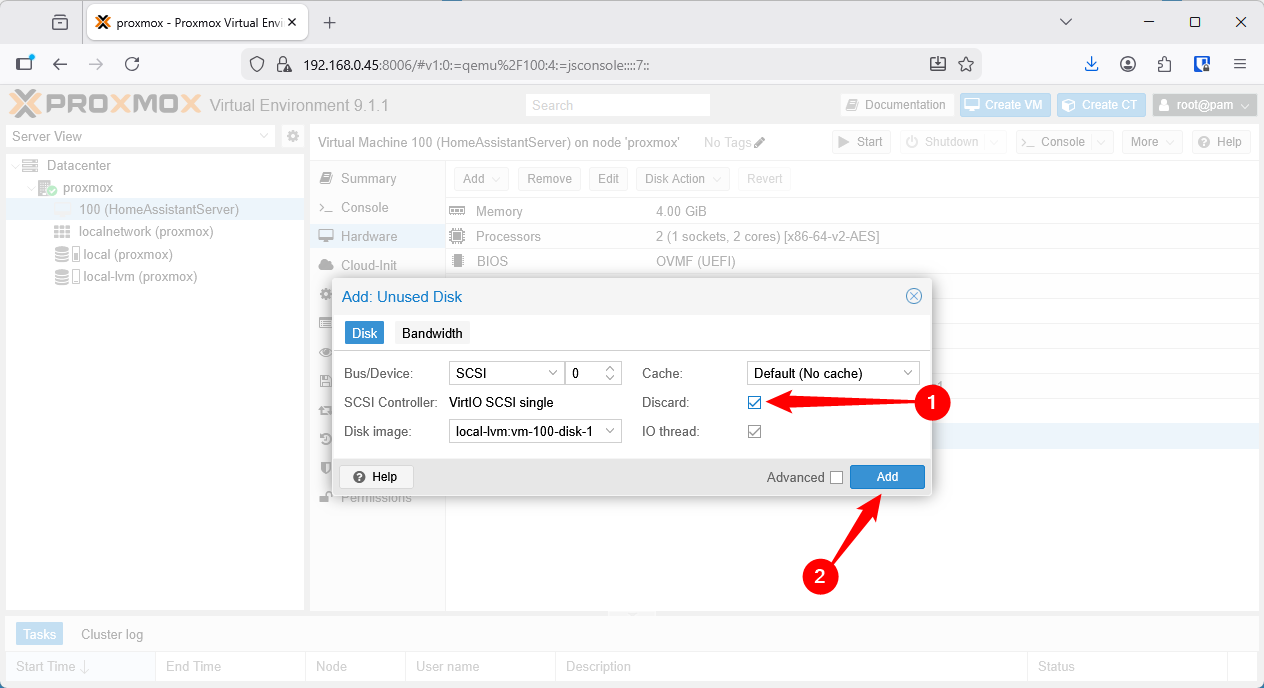The height and width of the screenshot is (688, 1264).
Task: Open the Disk image dropdown
Action: [535, 431]
